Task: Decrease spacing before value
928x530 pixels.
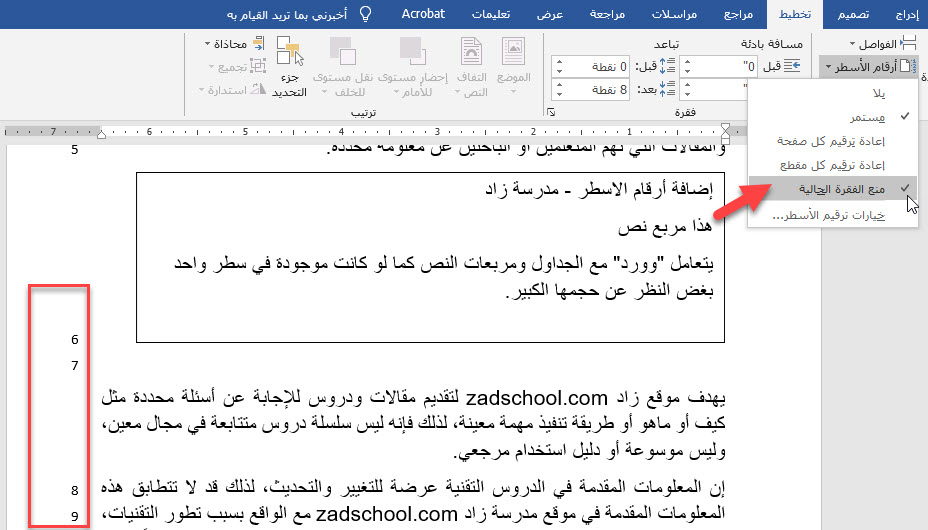Action: [x=560, y=72]
